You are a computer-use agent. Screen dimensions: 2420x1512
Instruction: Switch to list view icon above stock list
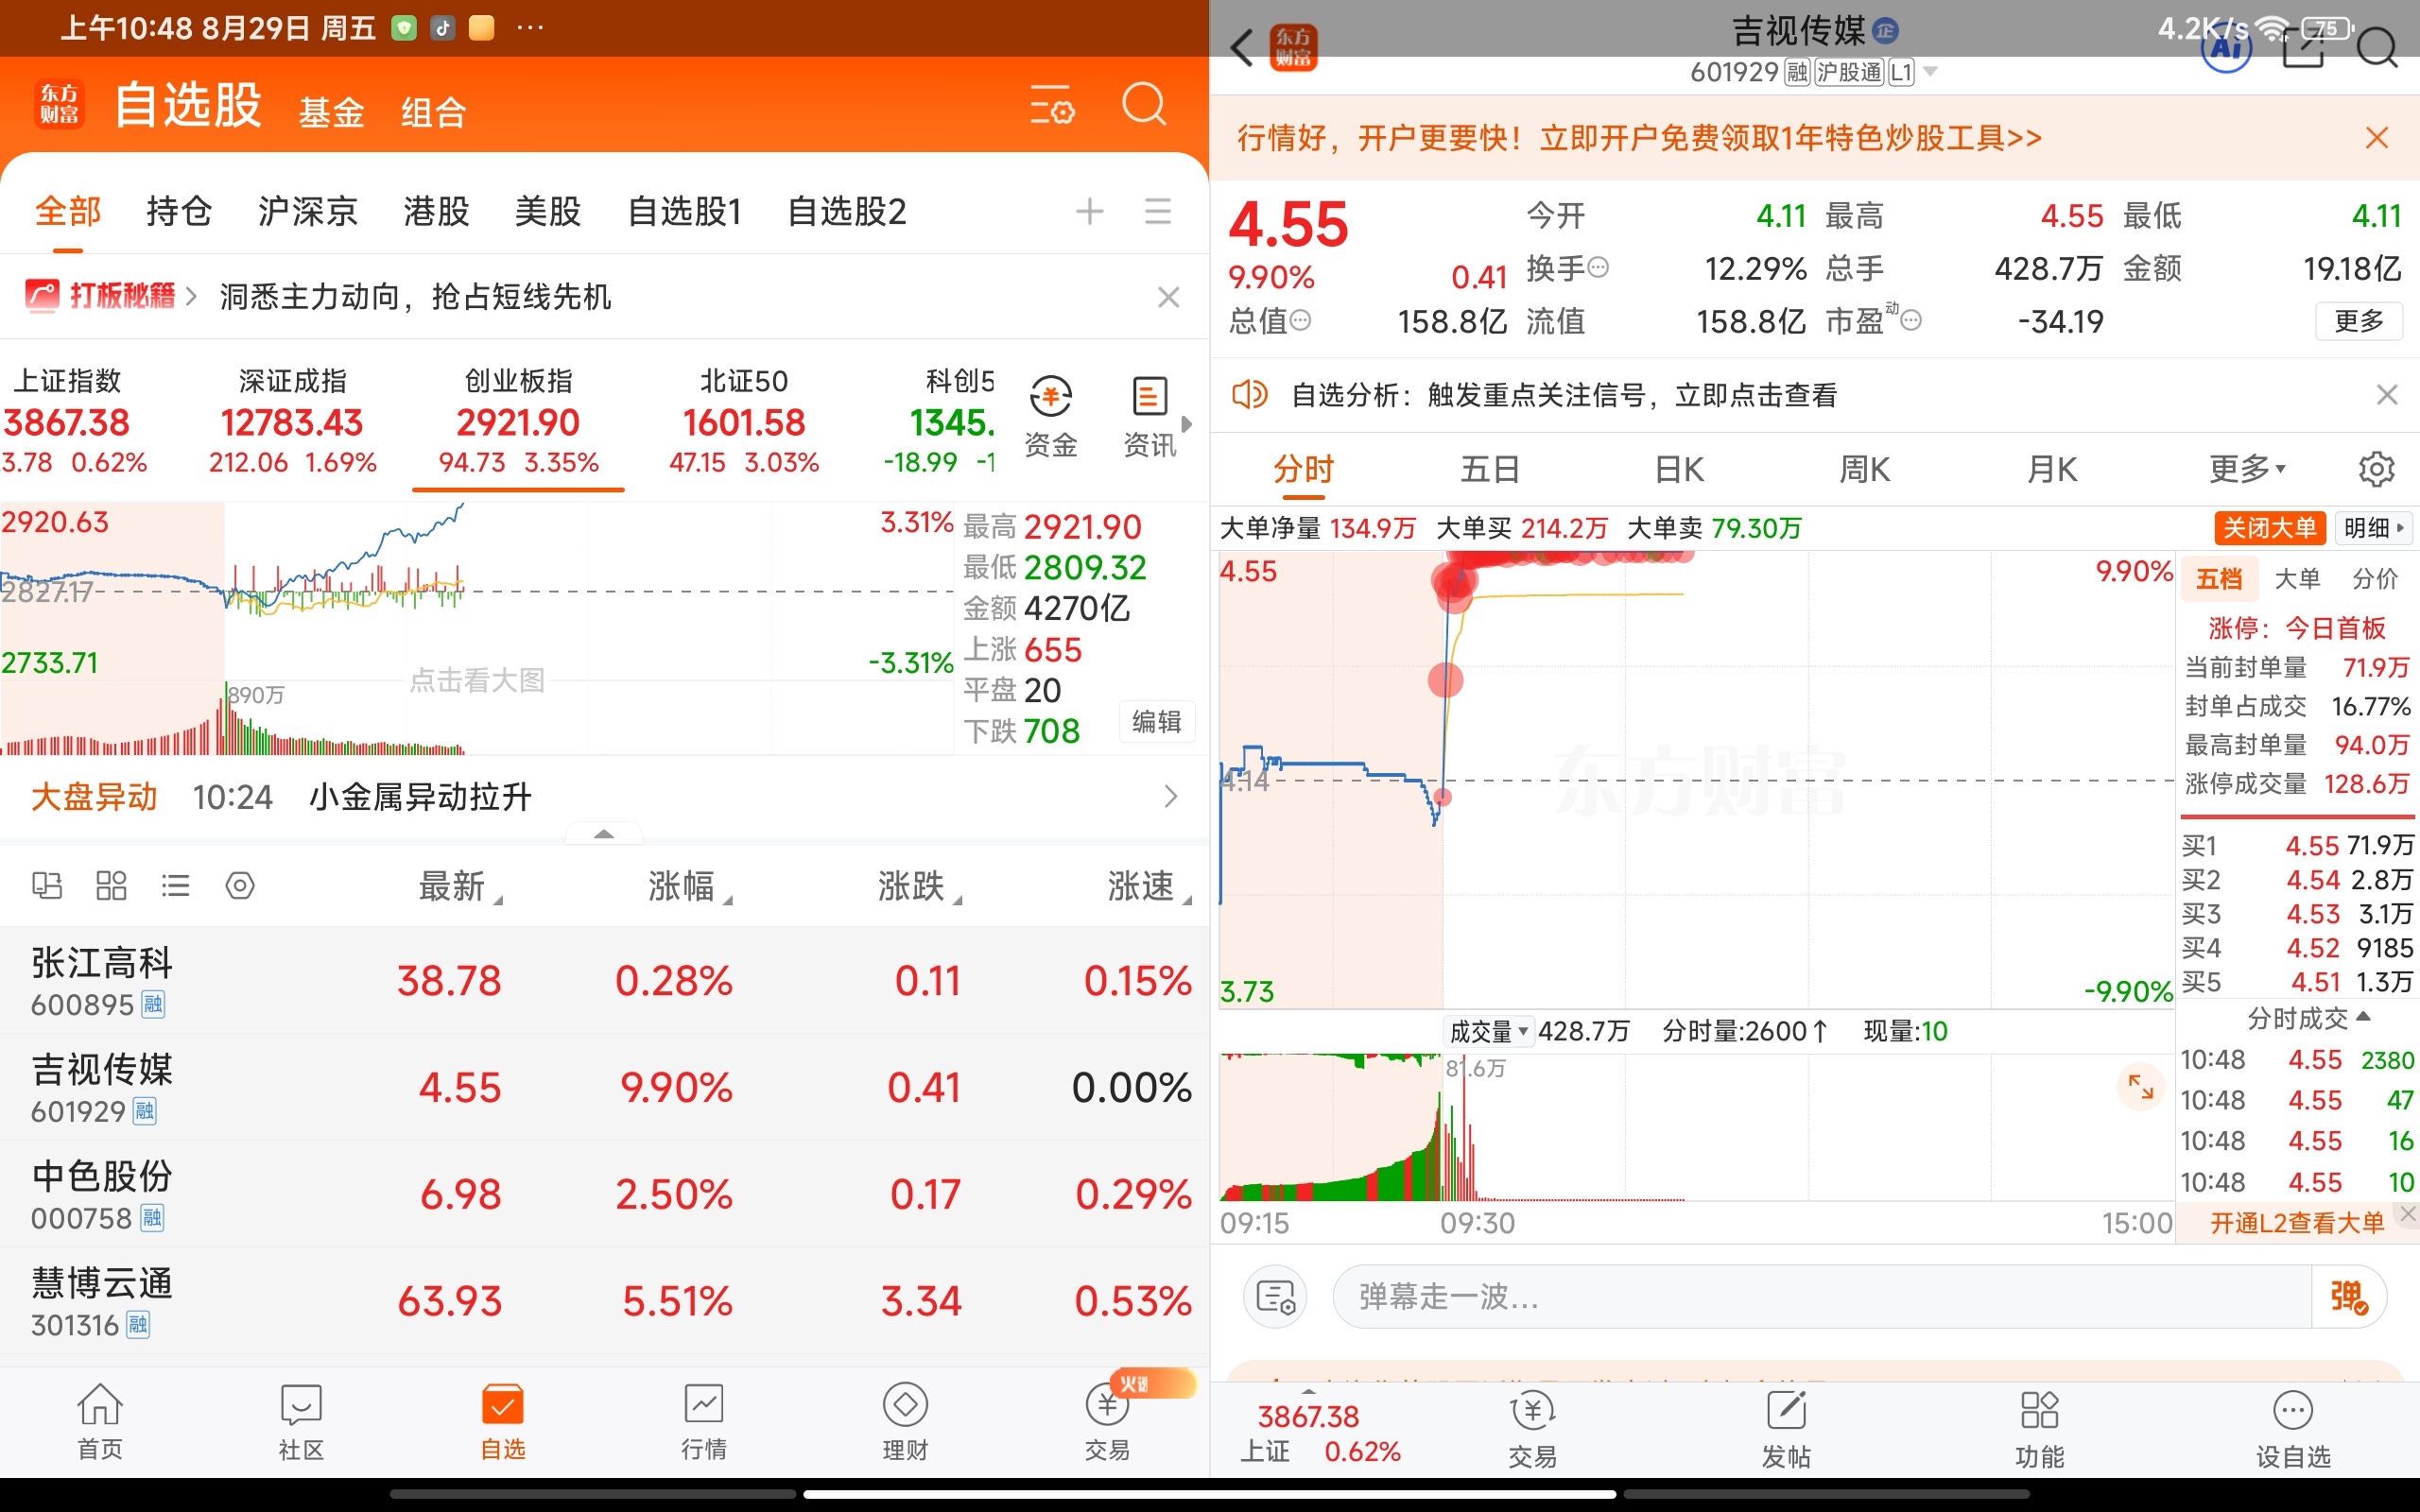[x=175, y=885]
